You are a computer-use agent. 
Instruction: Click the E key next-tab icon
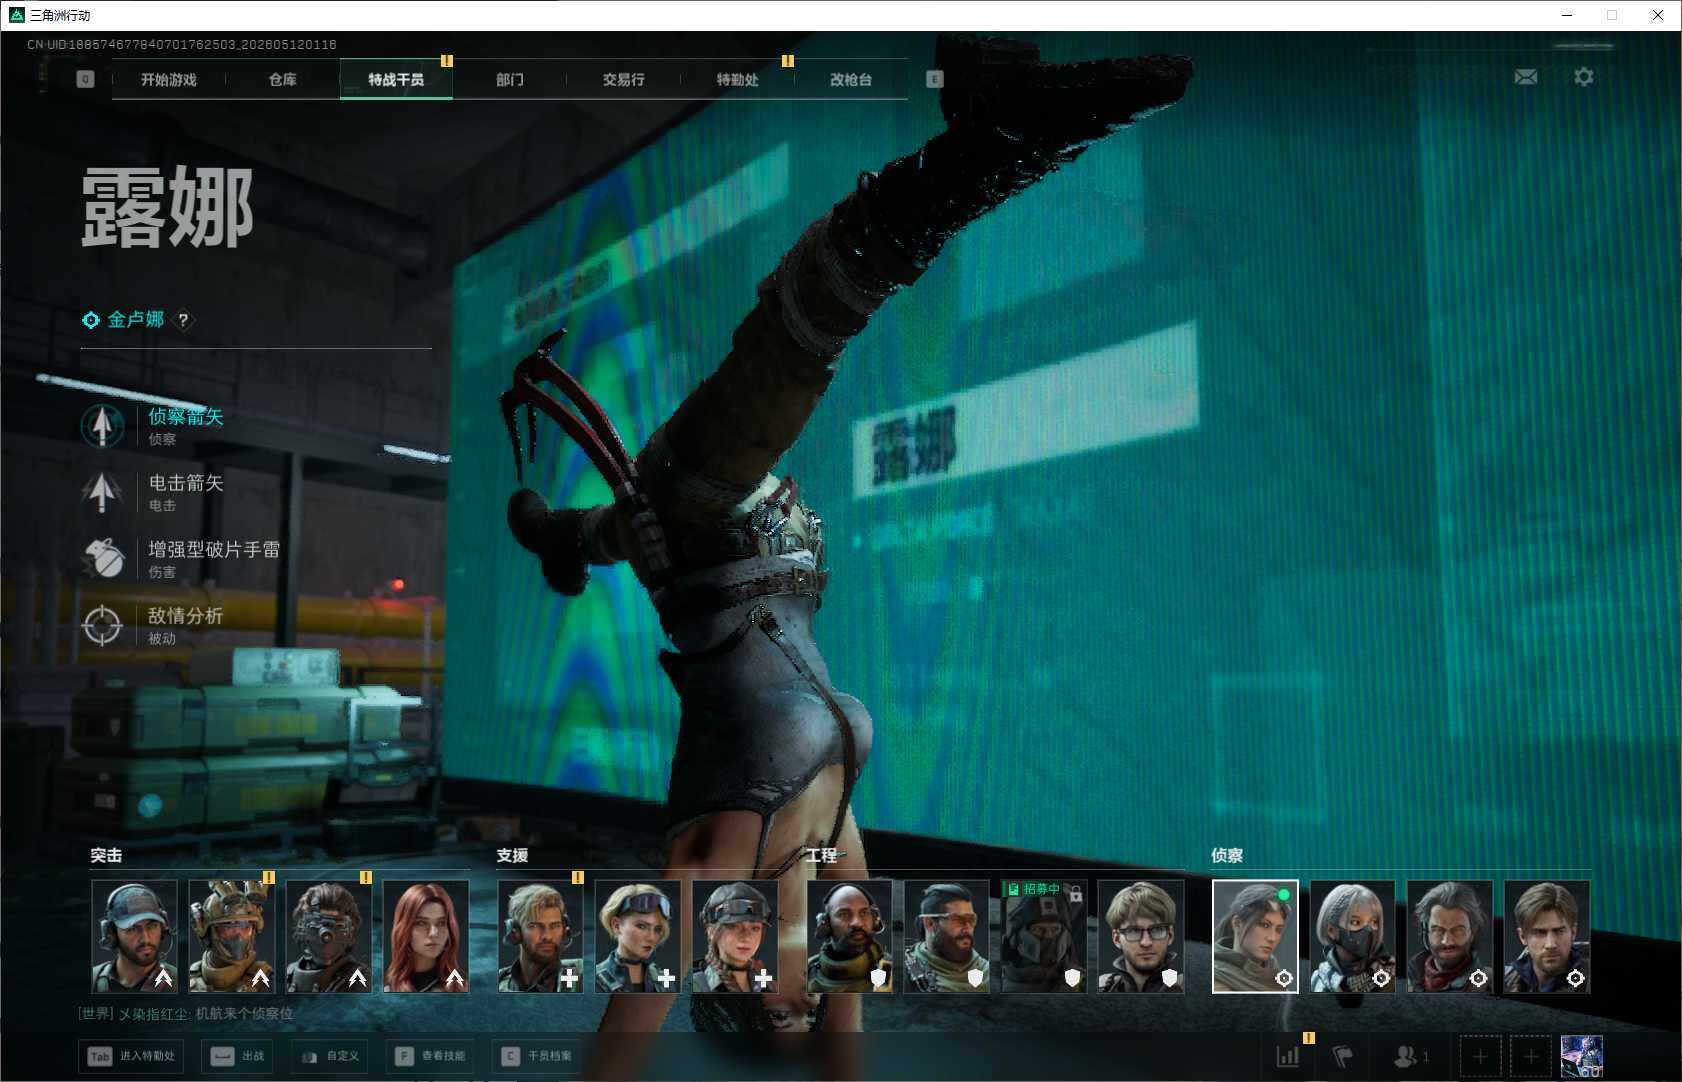coord(934,79)
